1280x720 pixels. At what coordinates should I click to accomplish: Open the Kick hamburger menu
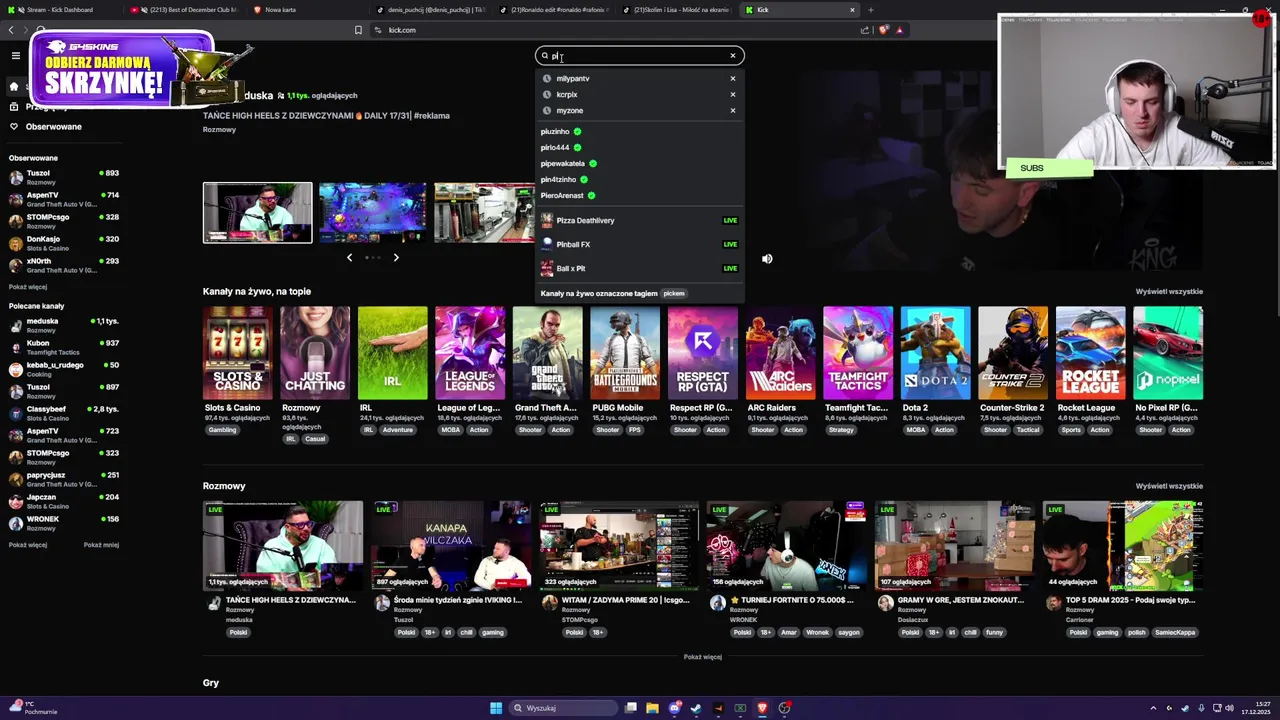pyautogui.click(x=15, y=56)
